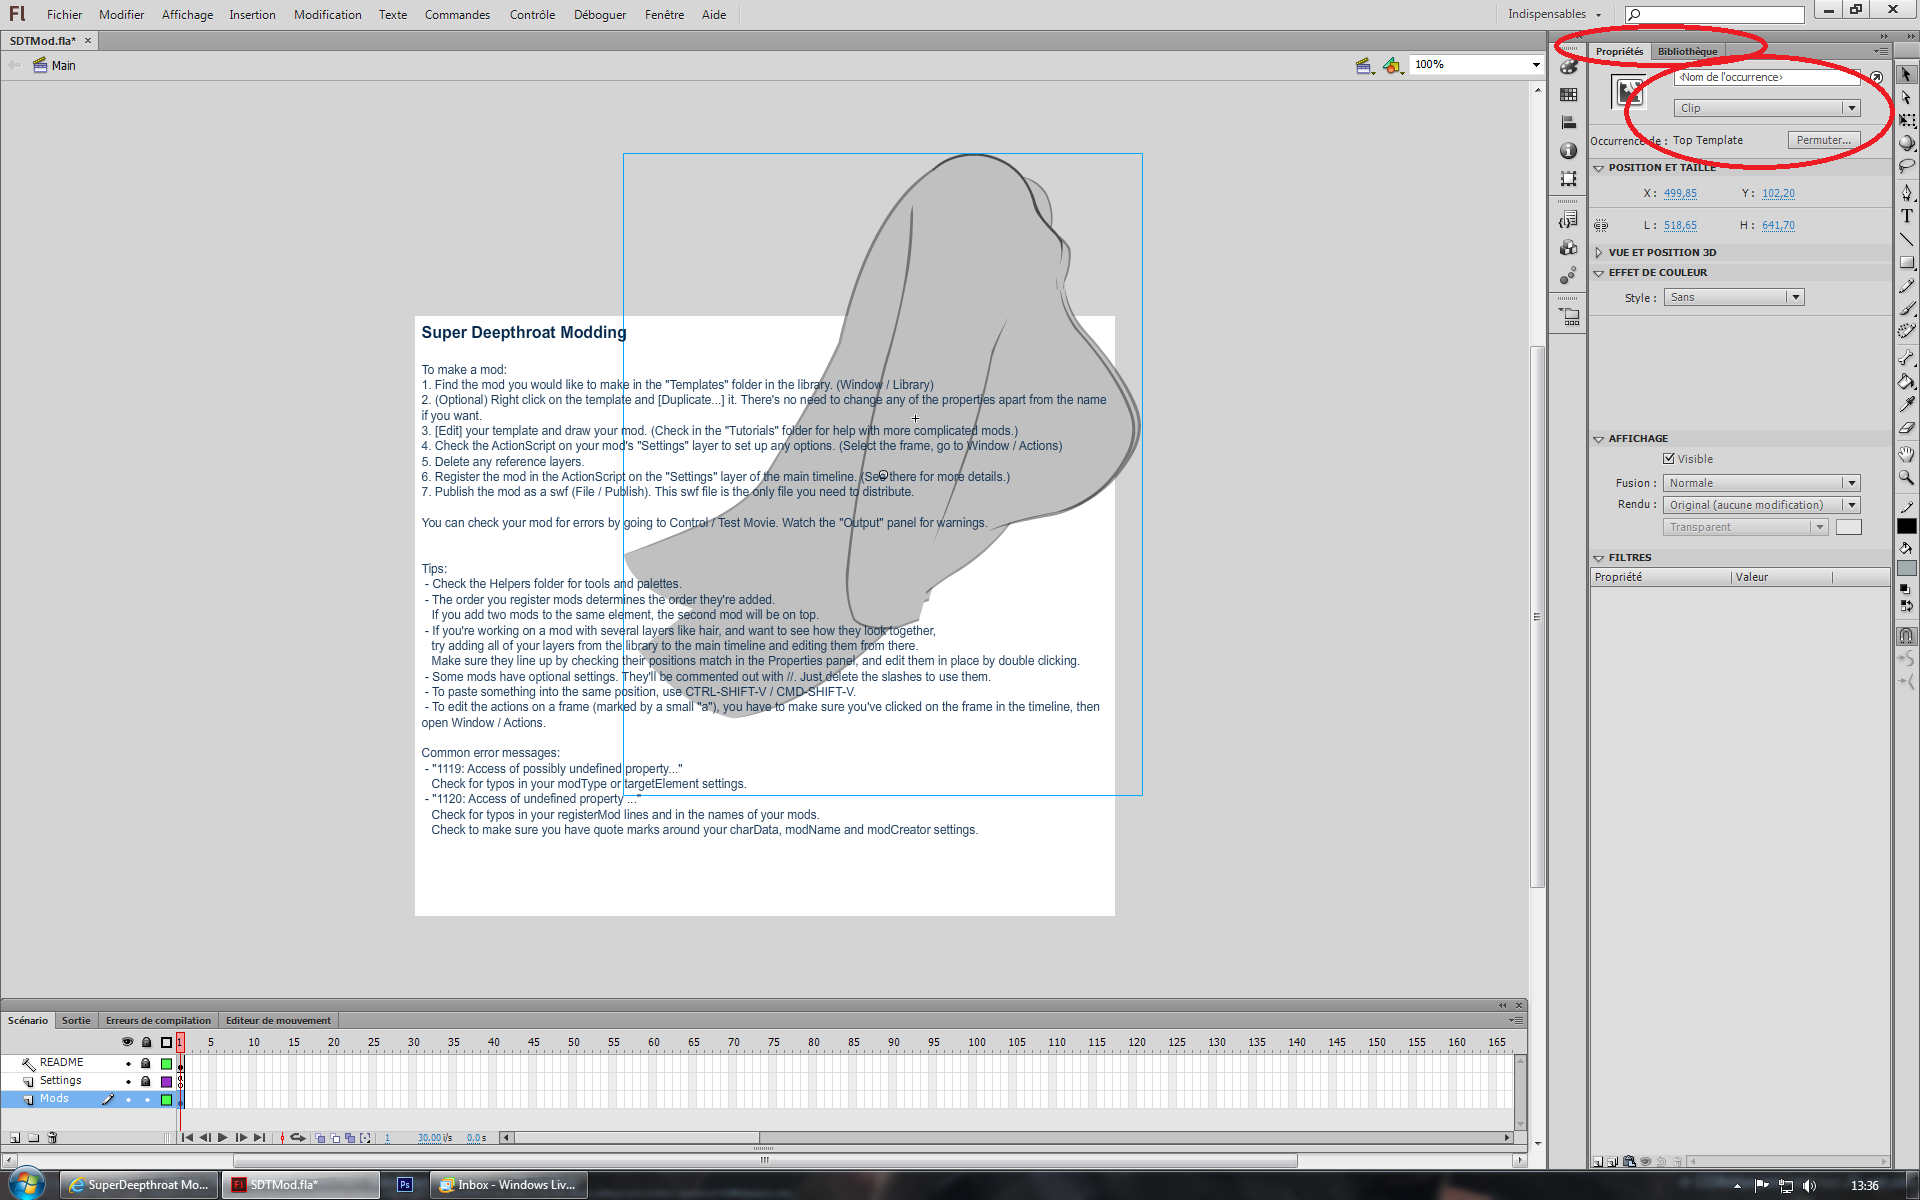Toggle lock on Settings layer
The width and height of the screenshot is (1920, 1200).
coord(146,1081)
